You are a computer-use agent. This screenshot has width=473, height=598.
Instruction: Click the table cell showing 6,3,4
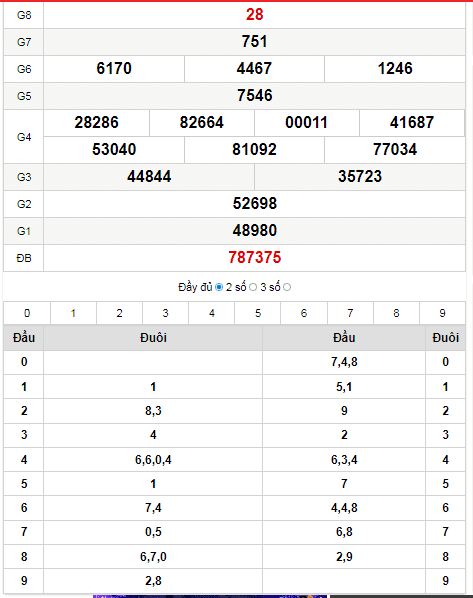tap(344, 460)
